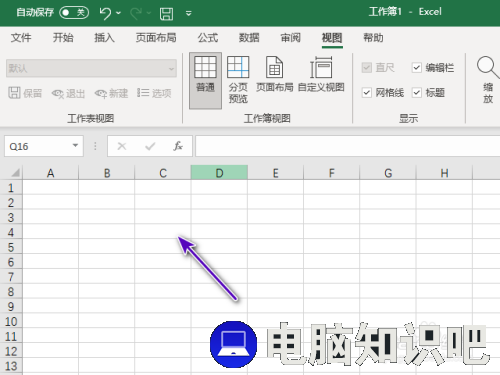
Task: Select column A header
Action: click(50, 173)
